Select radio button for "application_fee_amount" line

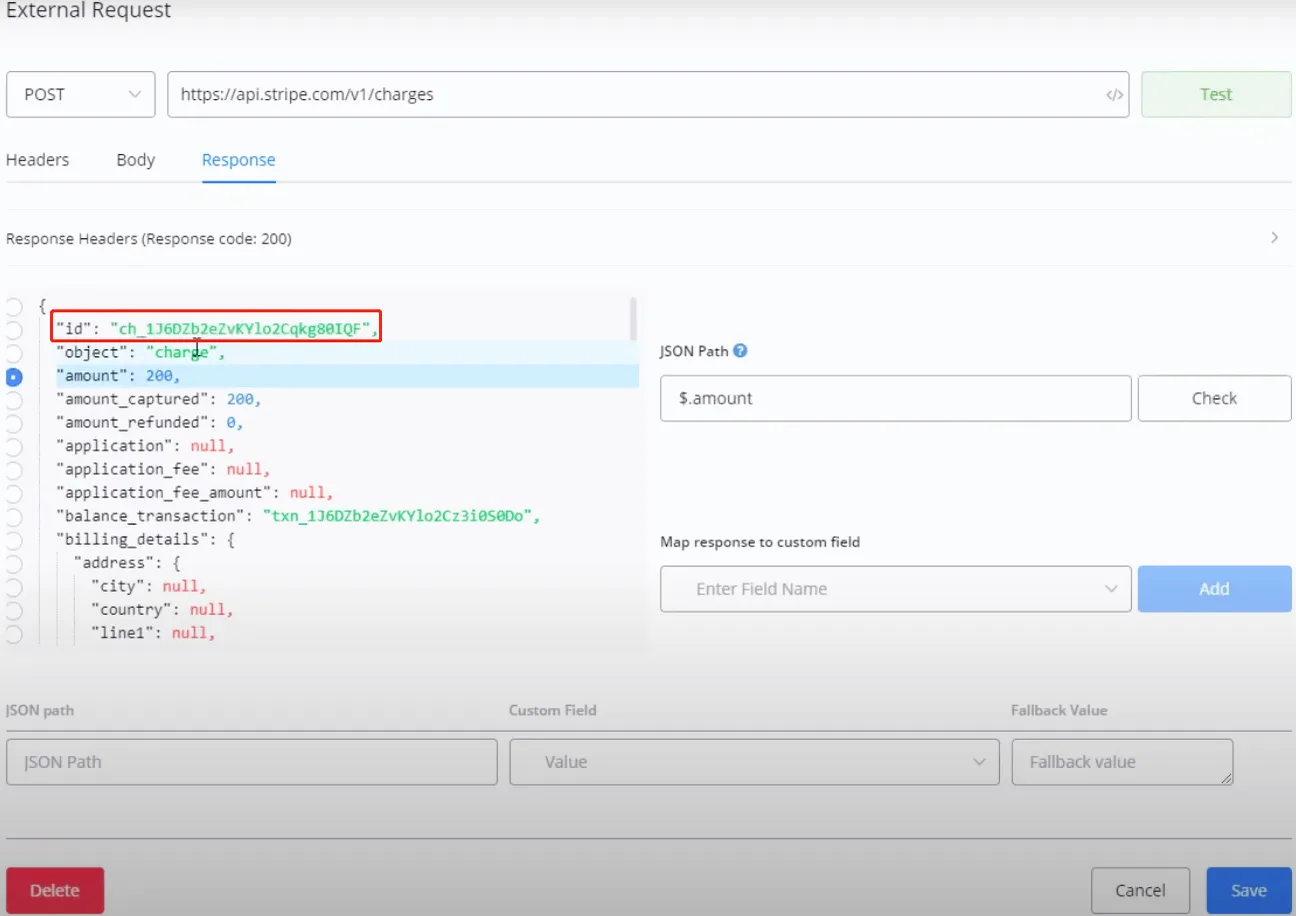14,493
